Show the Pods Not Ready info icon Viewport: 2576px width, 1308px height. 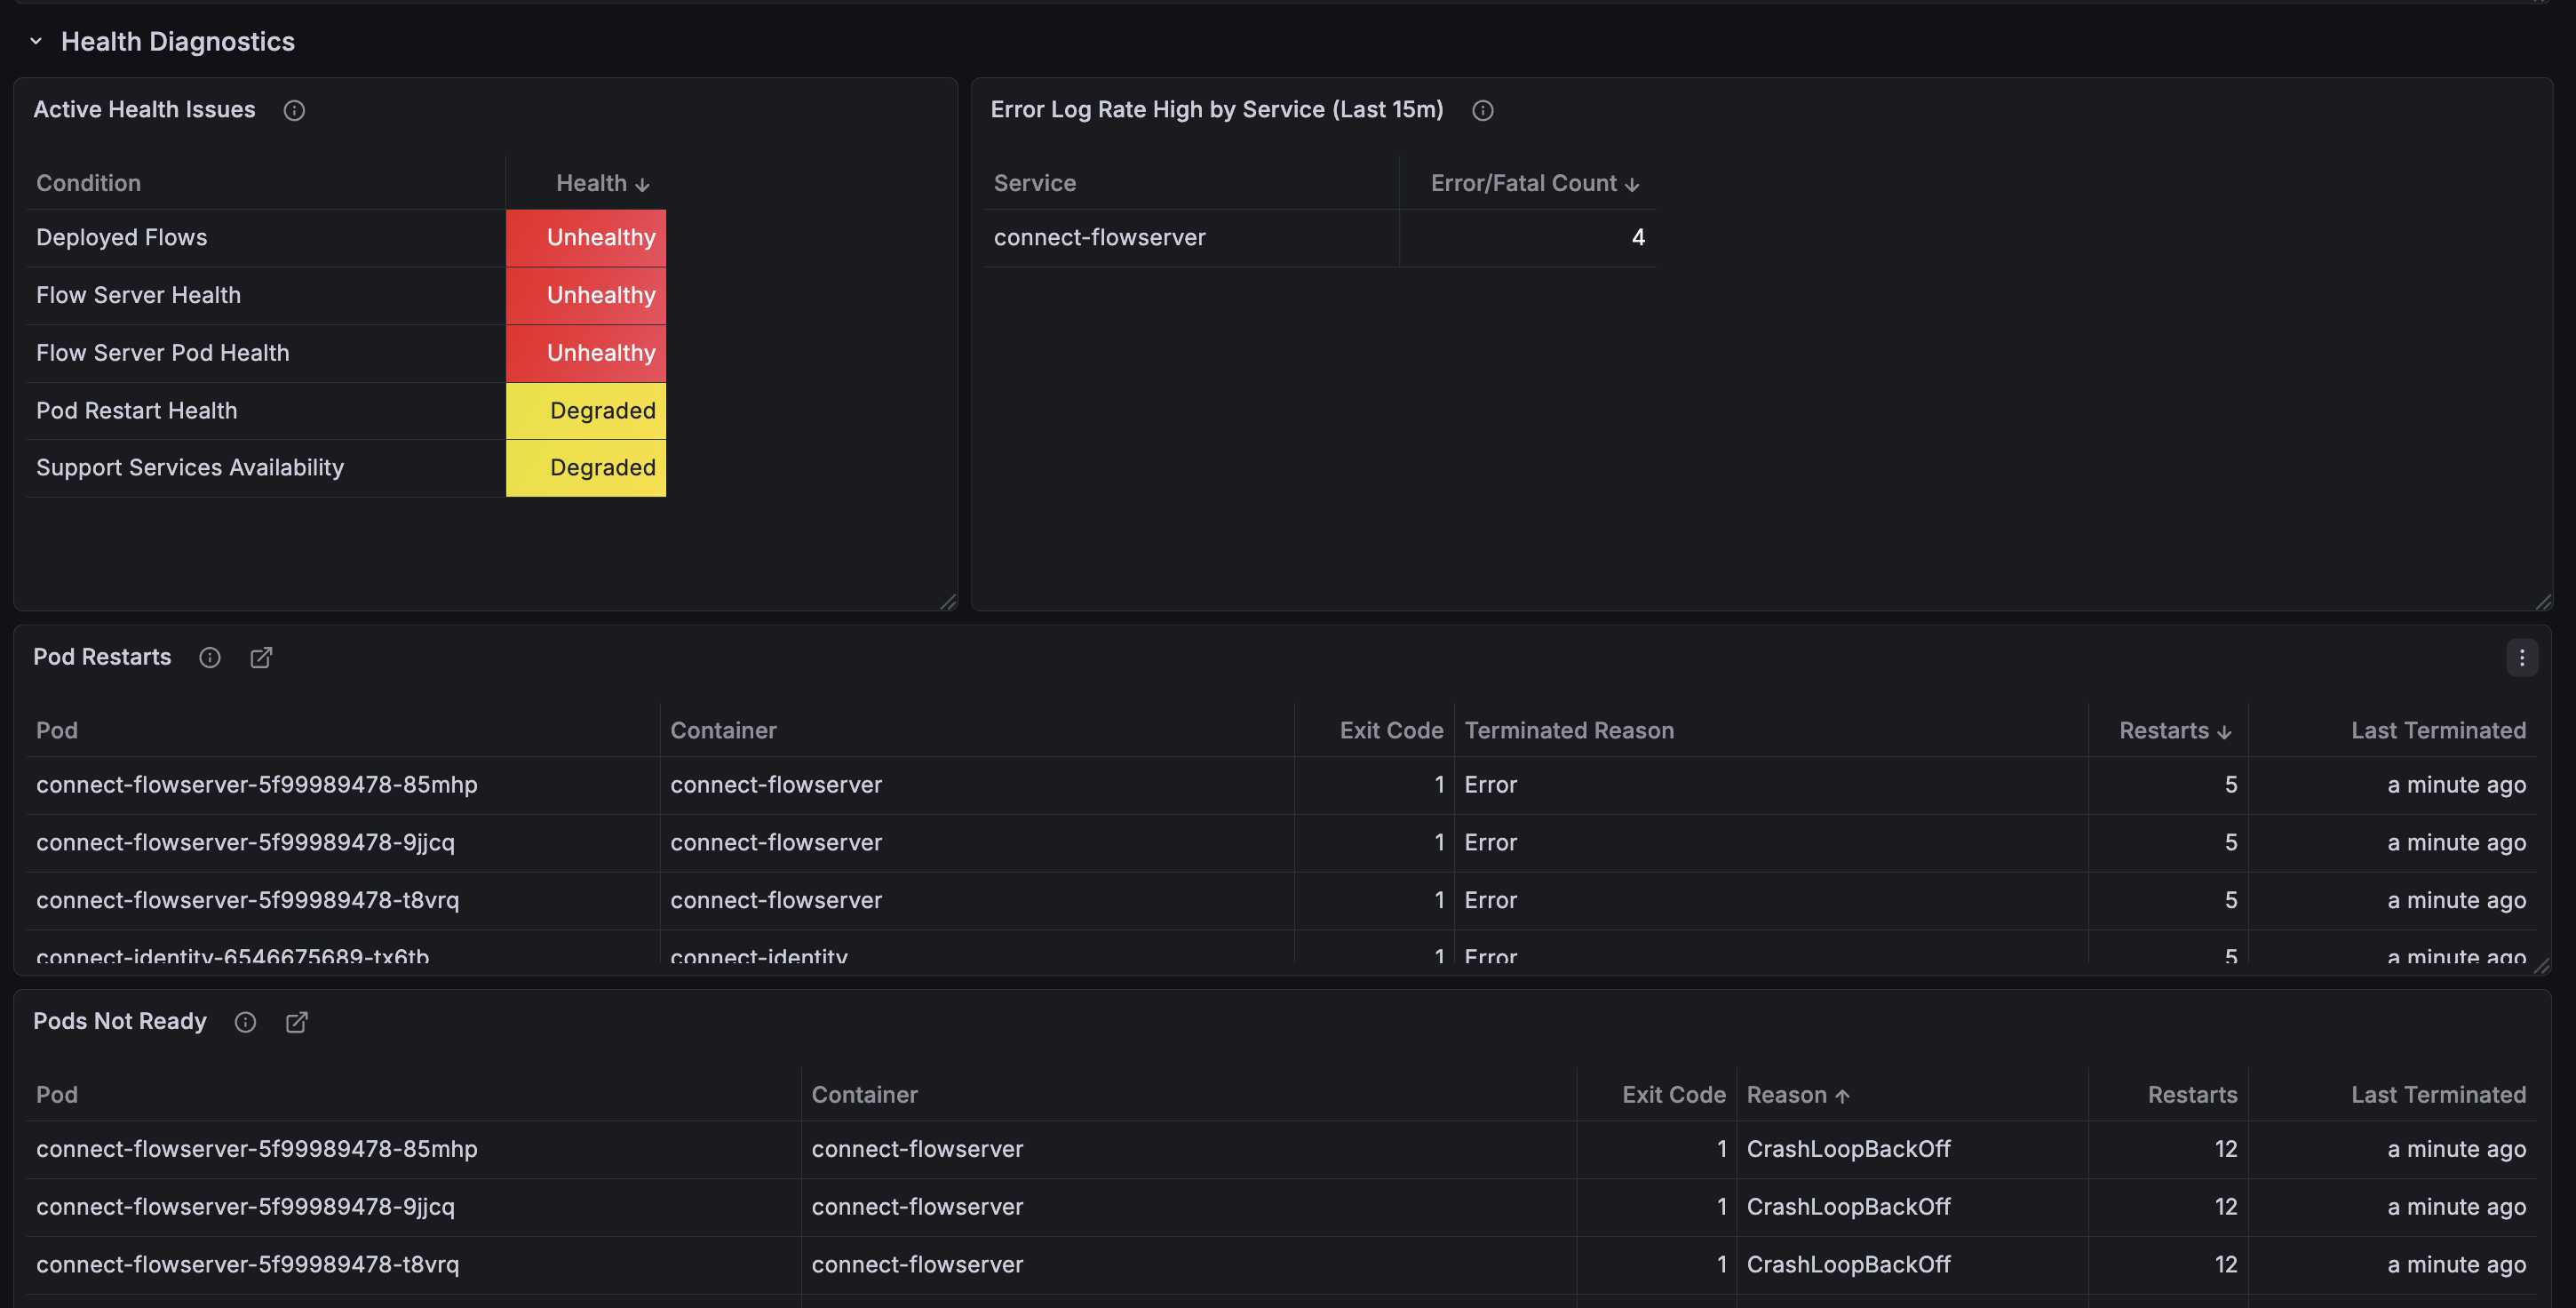click(x=245, y=1021)
